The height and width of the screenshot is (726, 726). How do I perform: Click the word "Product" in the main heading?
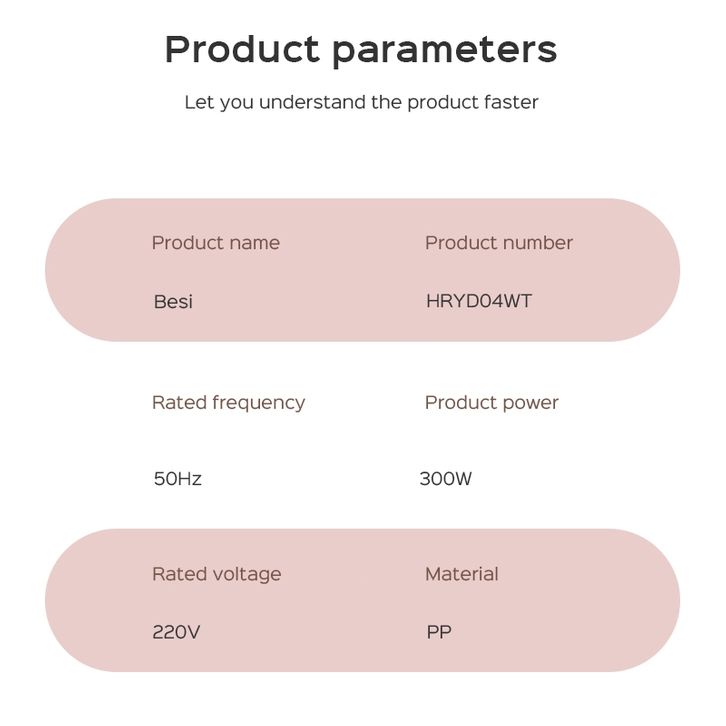(x=242, y=48)
